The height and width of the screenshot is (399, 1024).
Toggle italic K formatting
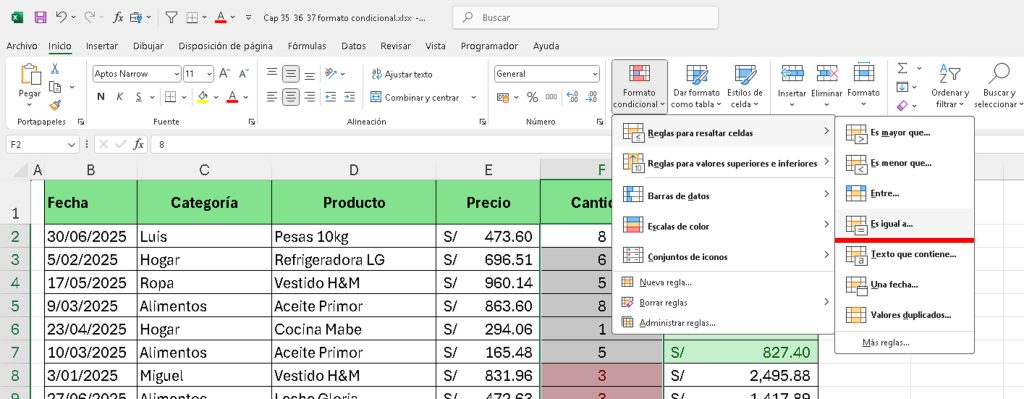pos(120,97)
